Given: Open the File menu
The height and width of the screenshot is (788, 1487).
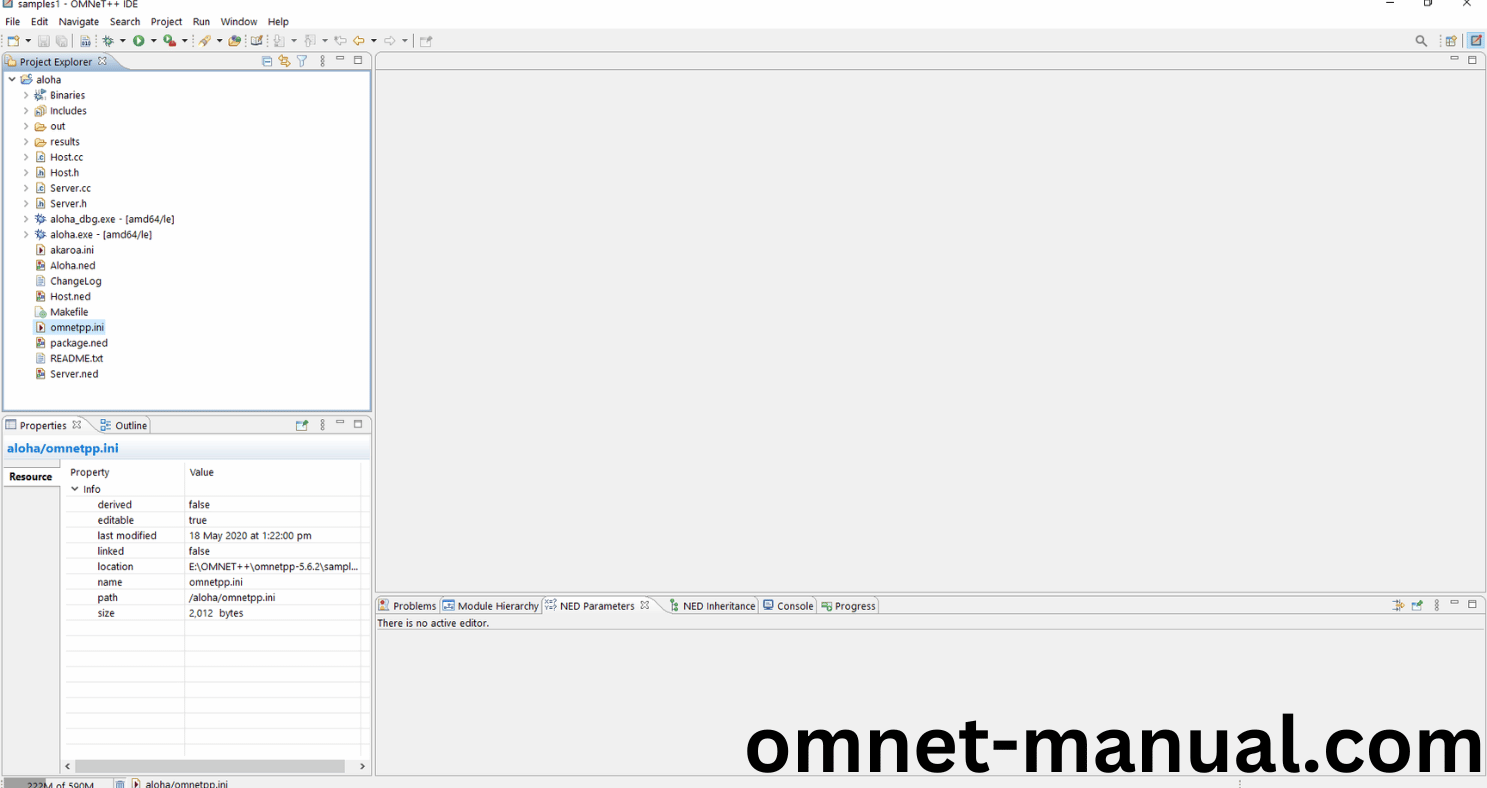Looking at the screenshot, I should (13, 21).
